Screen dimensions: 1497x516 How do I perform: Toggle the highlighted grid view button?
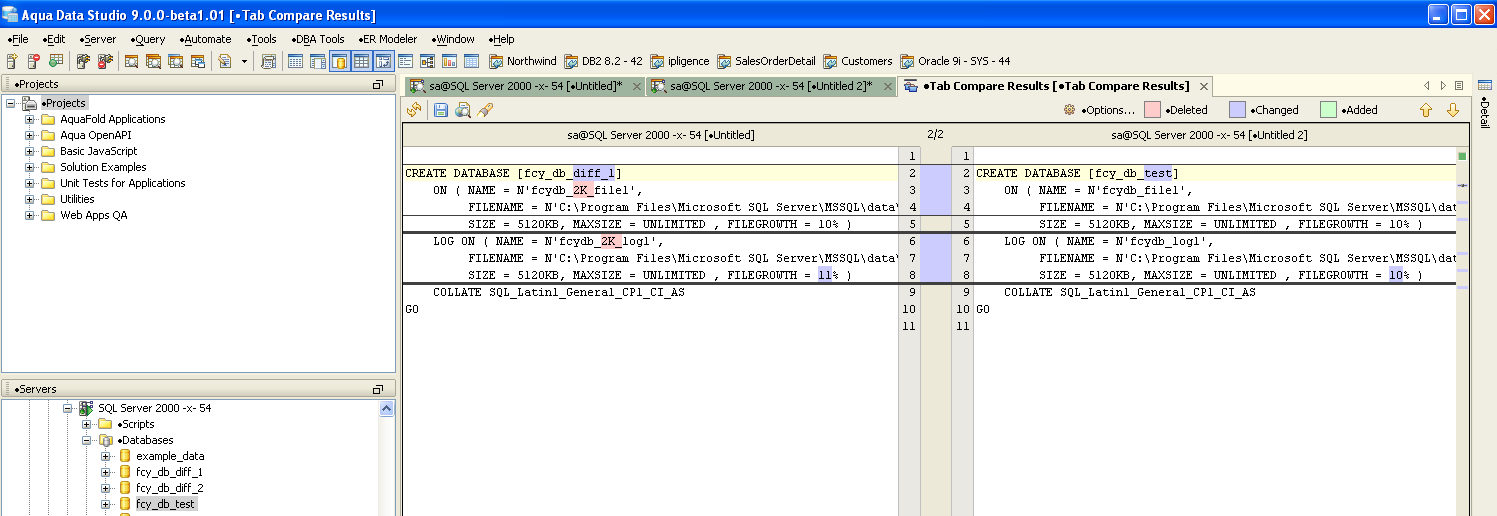click(361, 61)
